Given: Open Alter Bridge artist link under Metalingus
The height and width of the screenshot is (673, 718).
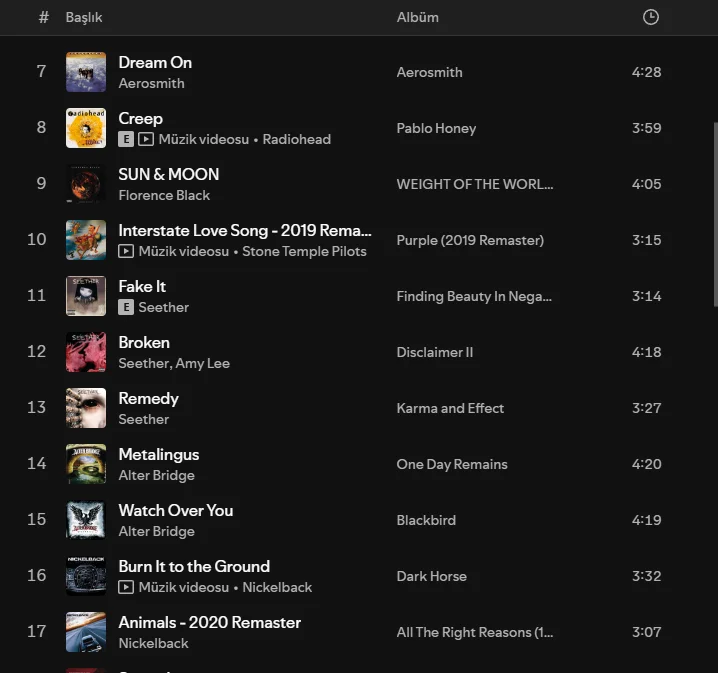Looking at the screenshot, I should click(157, 476).
